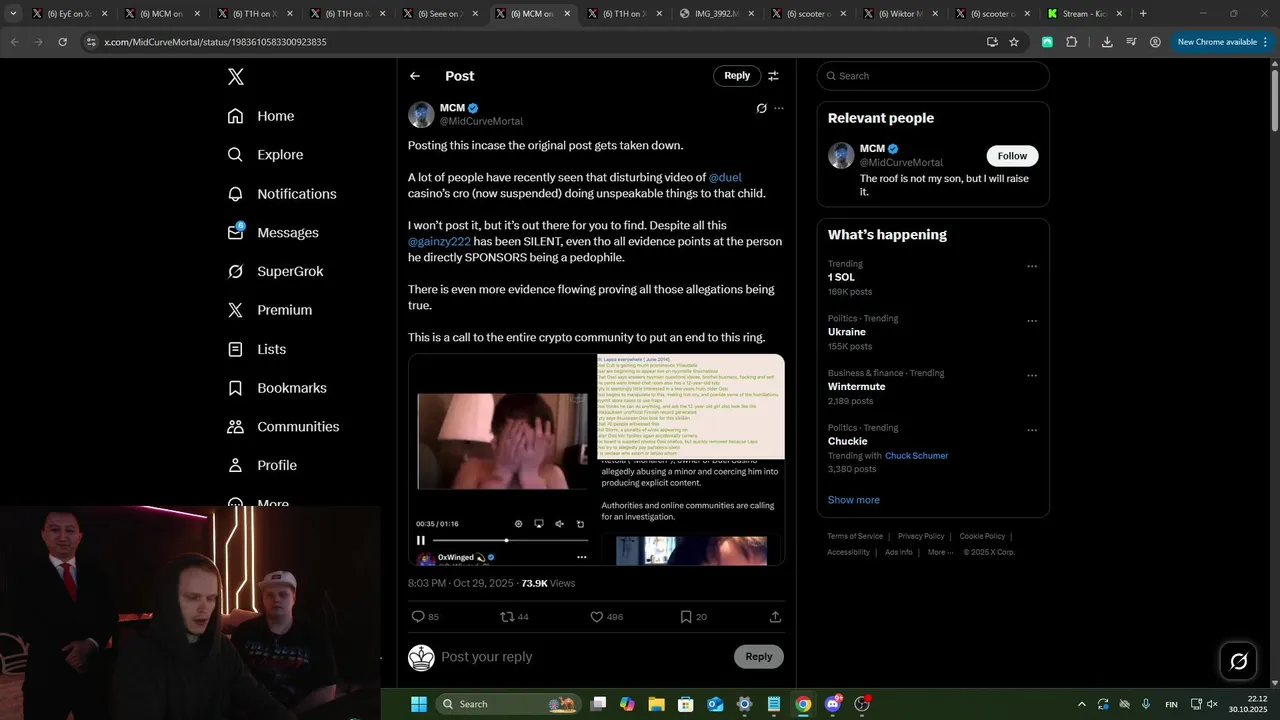Go back with the Post back arrow
This screenshot has width=1280, height=720.
click(x=415, y=76)
